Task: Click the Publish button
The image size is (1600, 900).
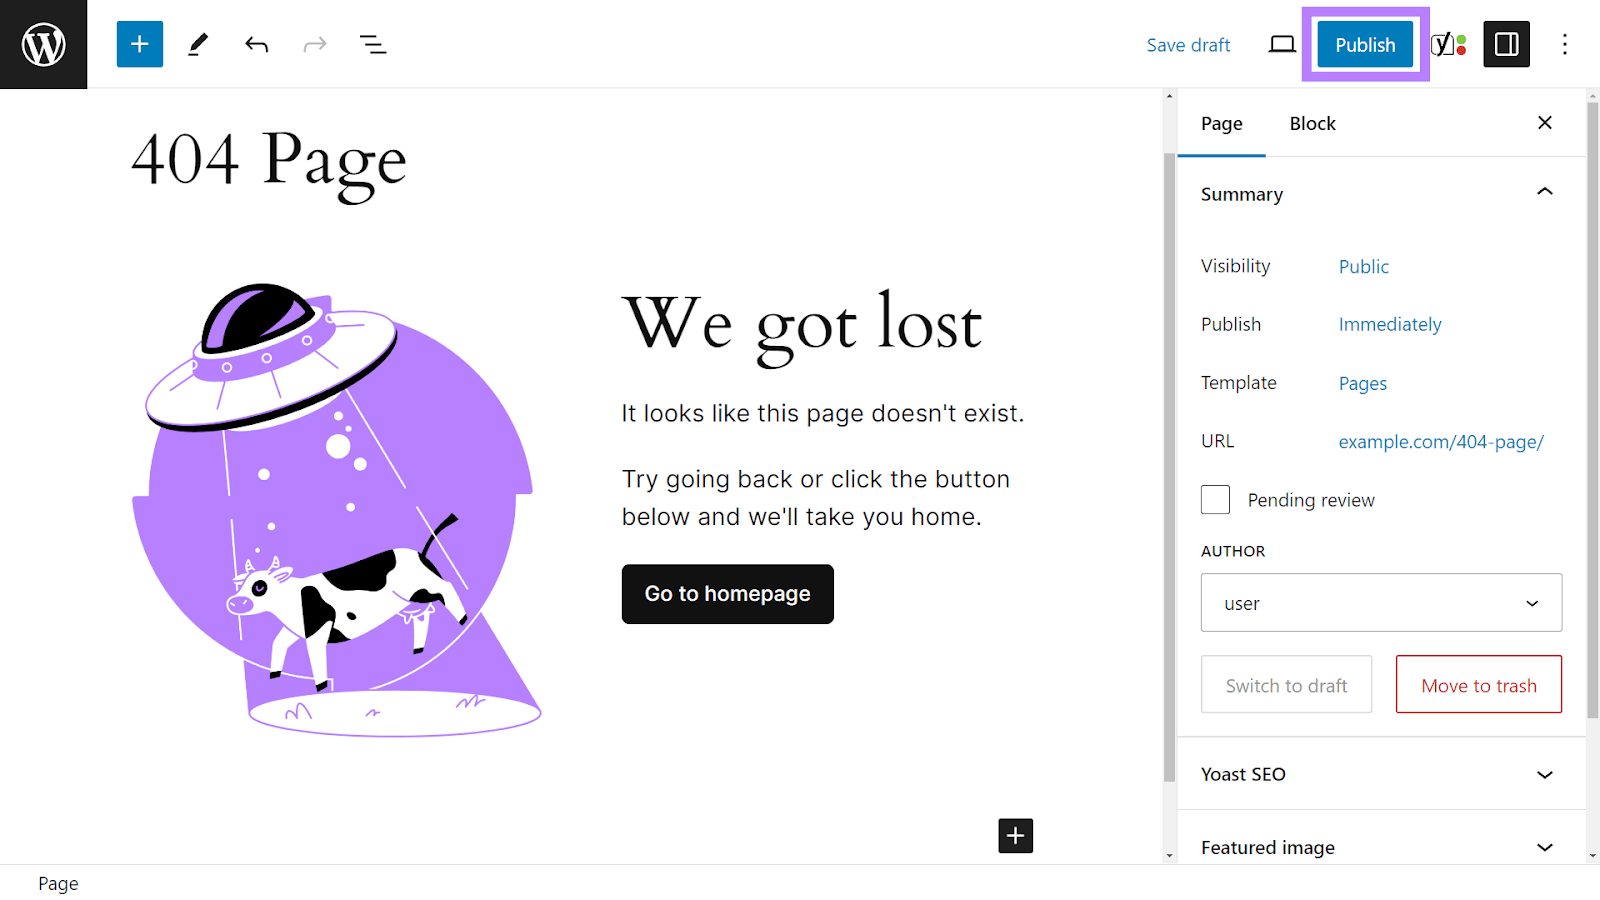Action: tap(1364, 44)
